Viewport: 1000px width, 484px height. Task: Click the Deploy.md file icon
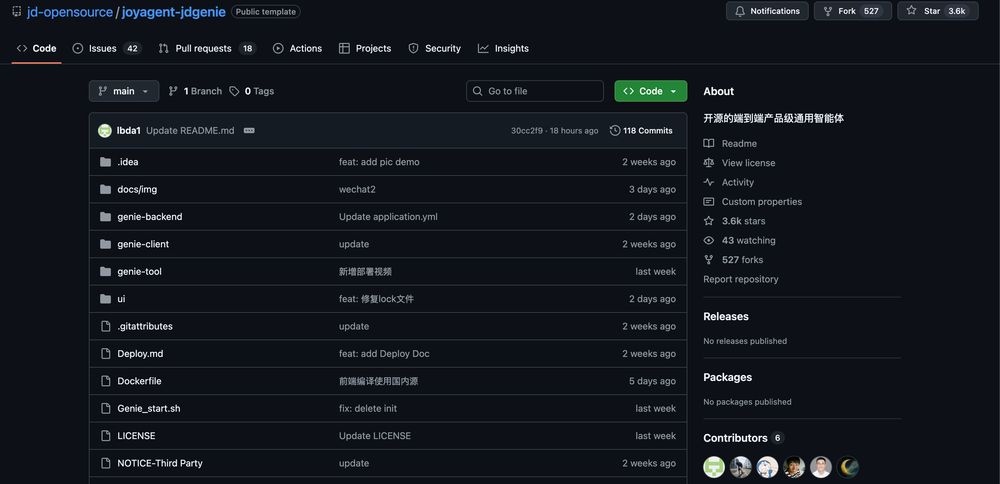(x=106, y=354)
